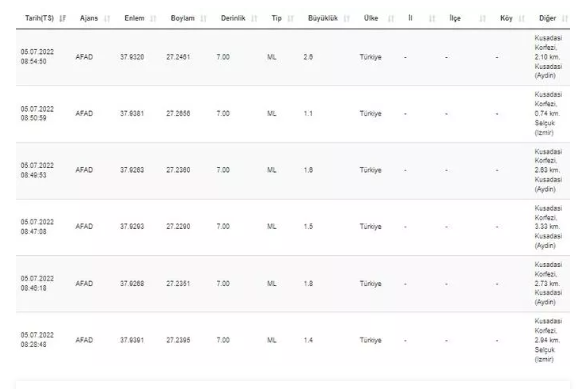Select the row with earthquake at 08:54:50

coord(293,57)
